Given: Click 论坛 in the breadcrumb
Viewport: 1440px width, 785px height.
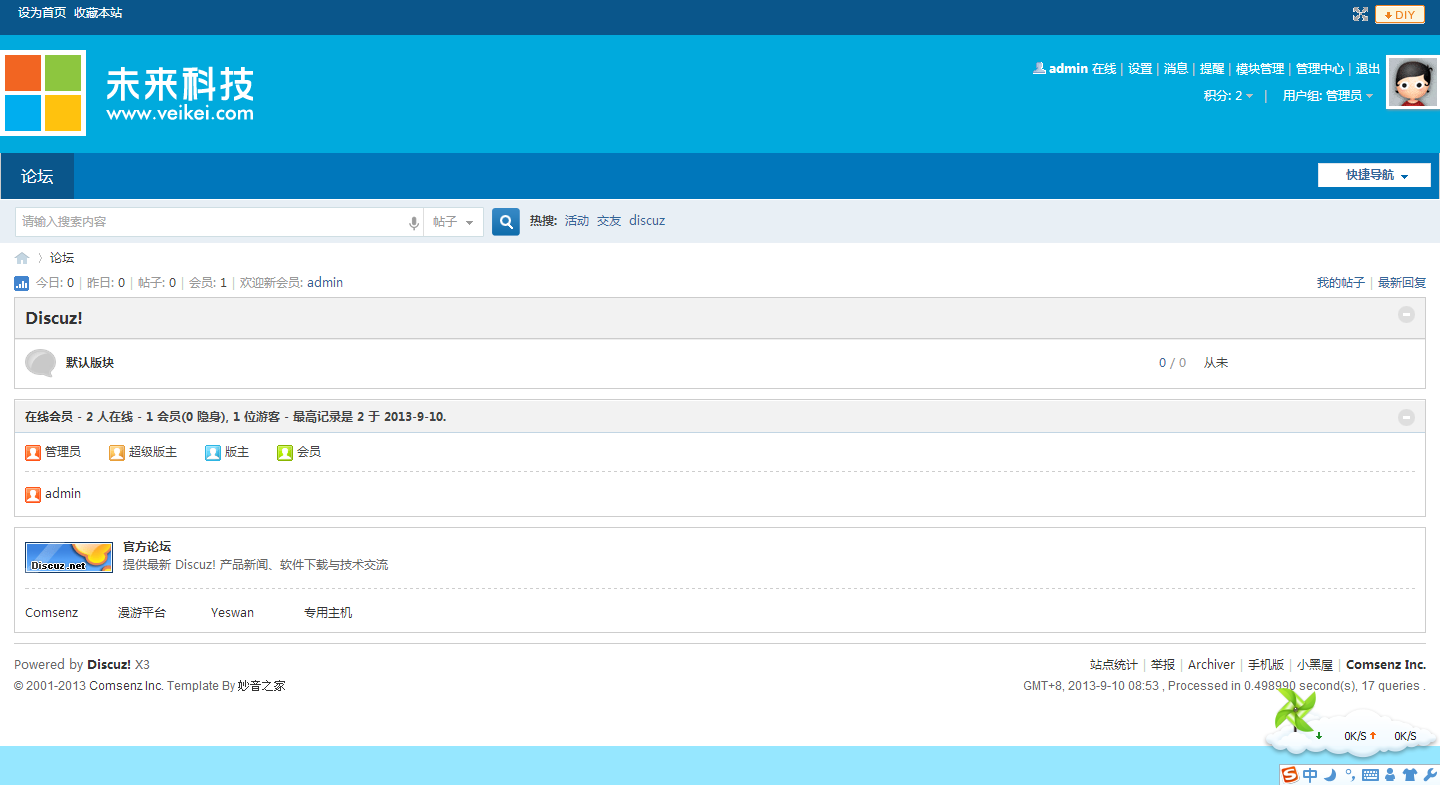Looking at the screenshot, I should click(62, 258).
